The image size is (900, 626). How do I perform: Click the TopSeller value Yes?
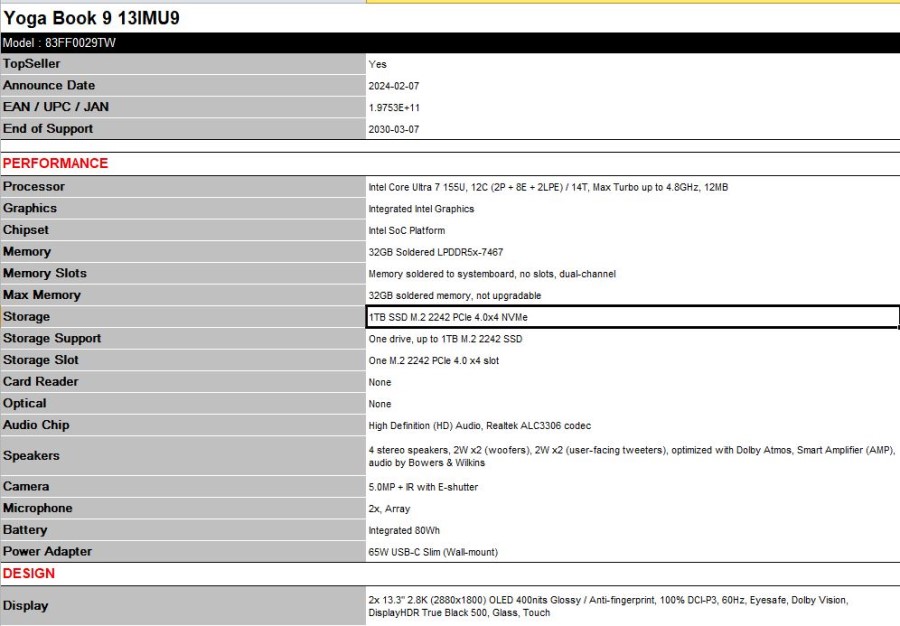pos(378,64)
